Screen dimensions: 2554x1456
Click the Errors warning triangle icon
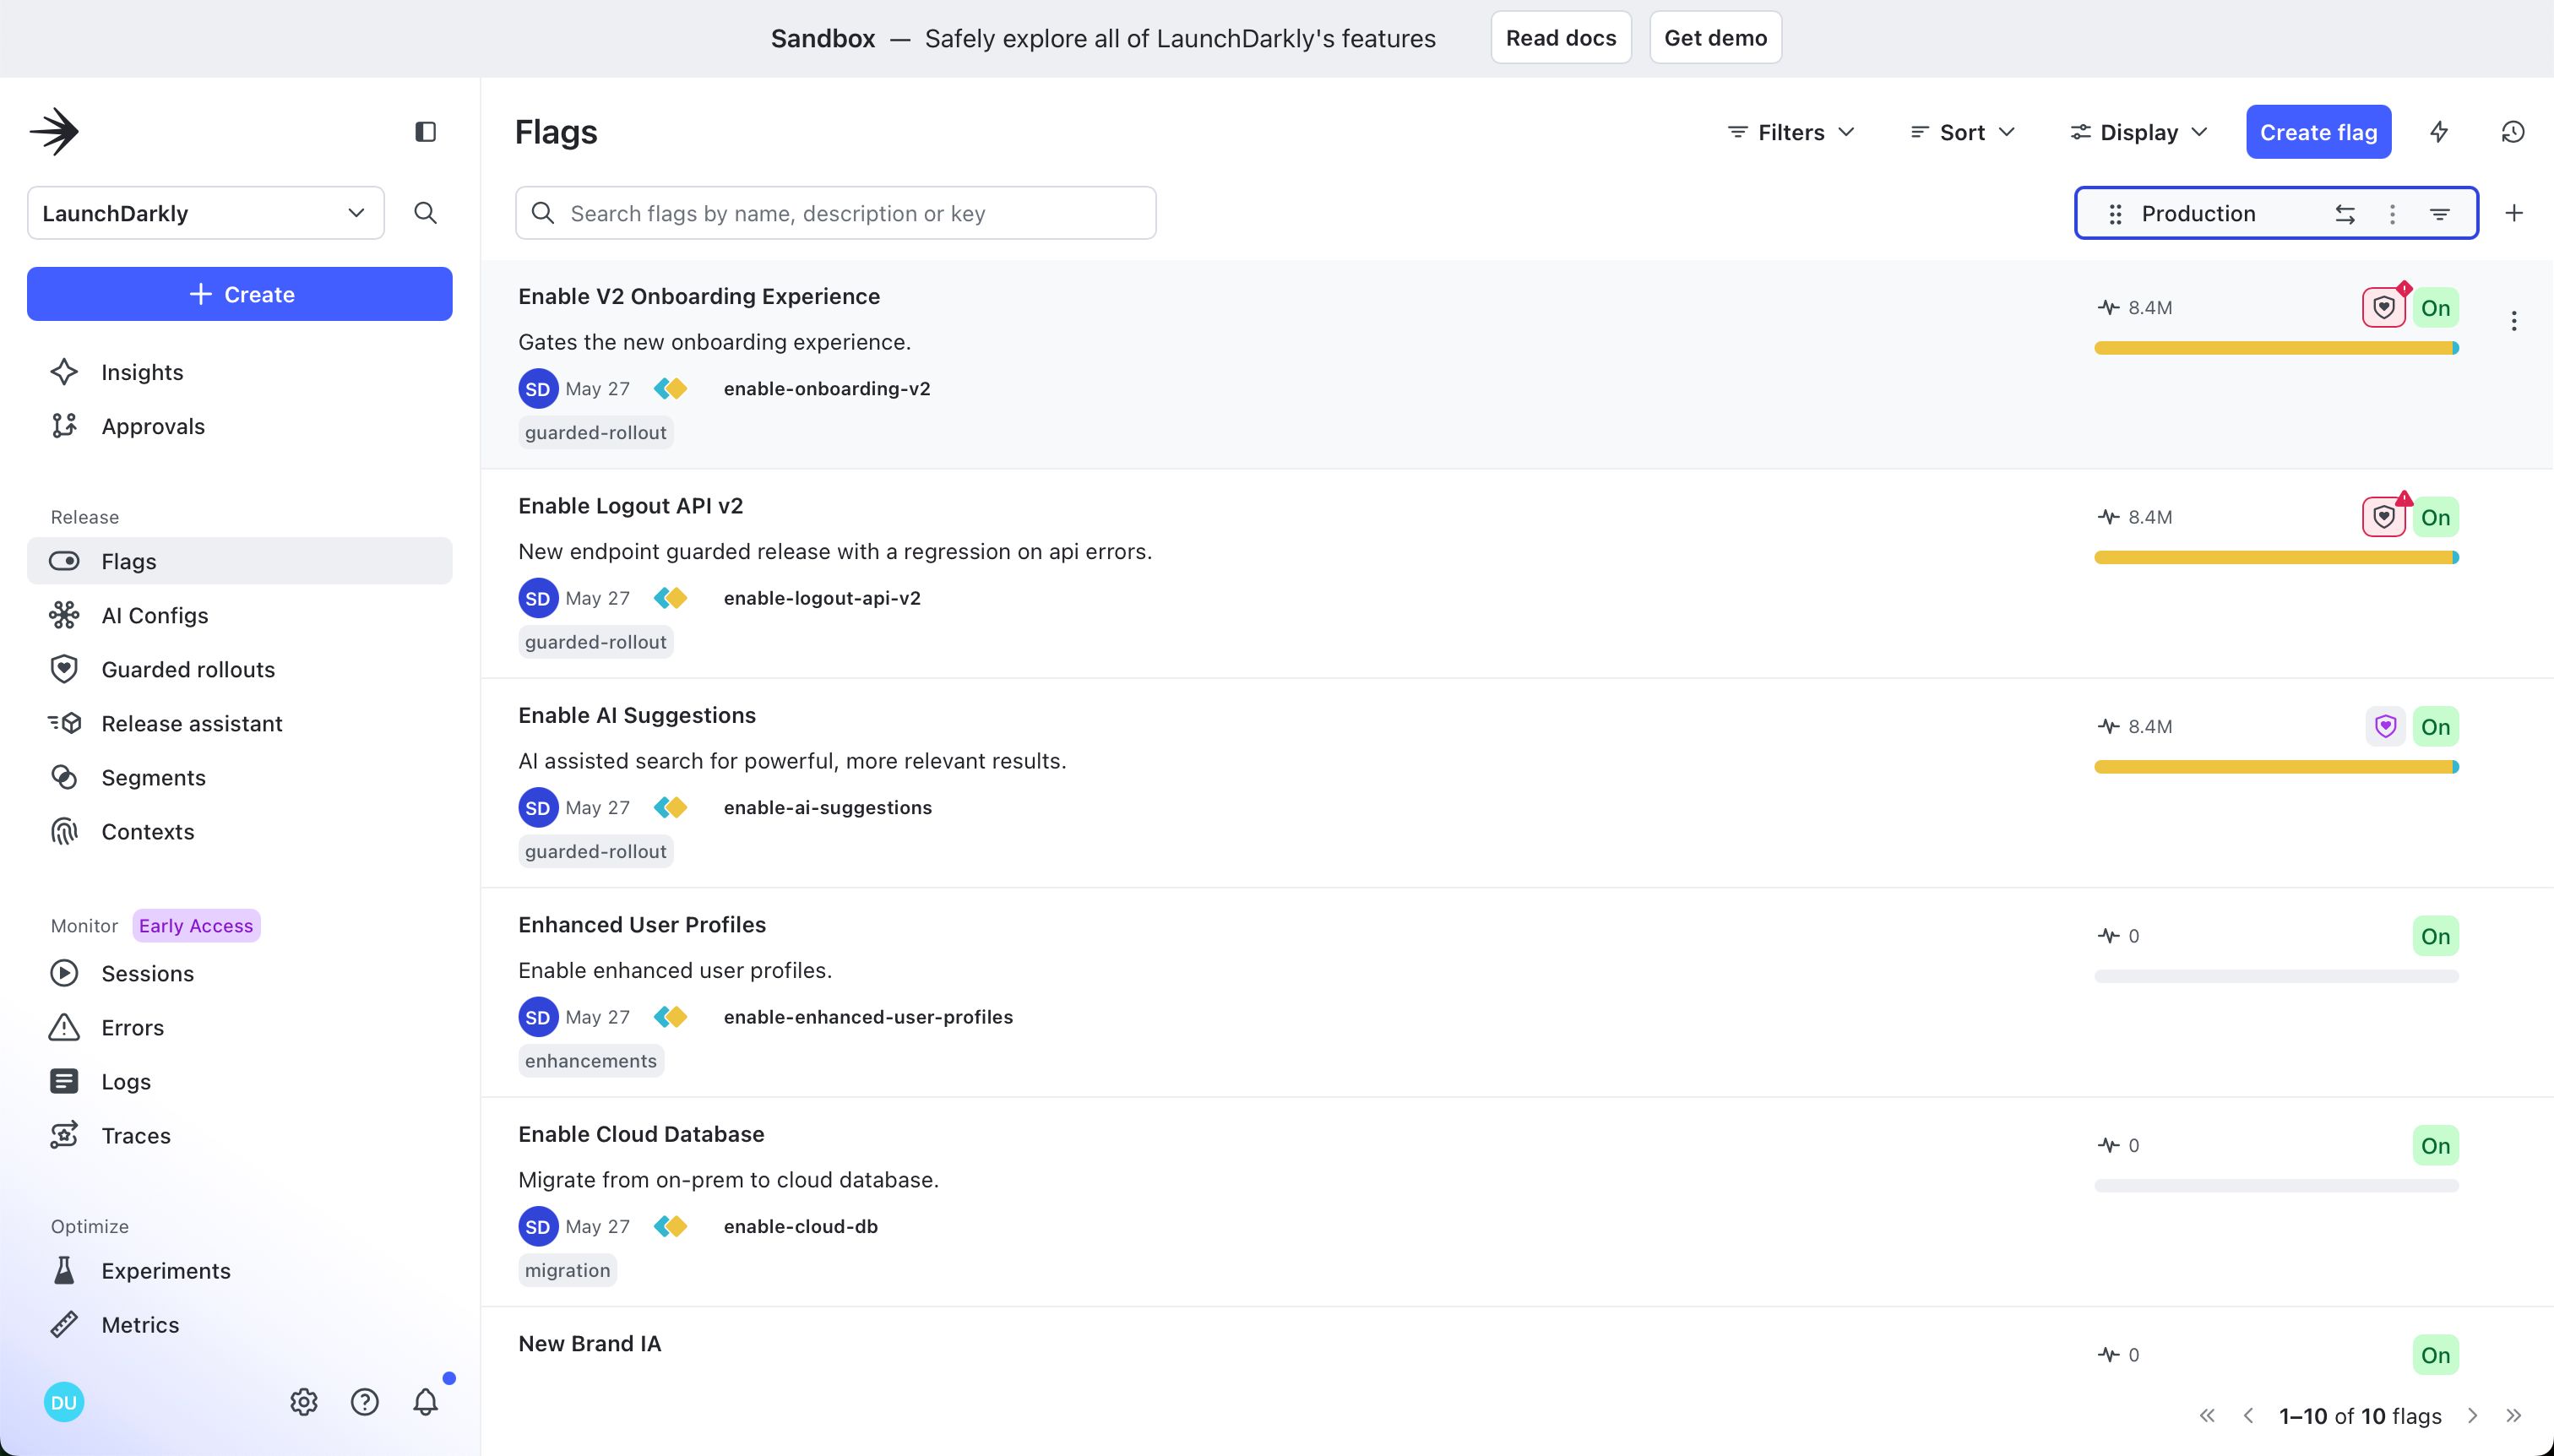coord(64,1027)
